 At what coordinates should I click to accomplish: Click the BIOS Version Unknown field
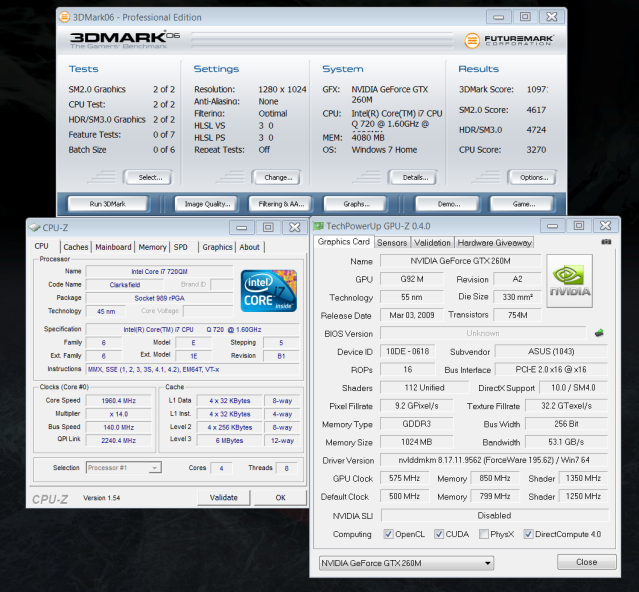coord(483,333)
